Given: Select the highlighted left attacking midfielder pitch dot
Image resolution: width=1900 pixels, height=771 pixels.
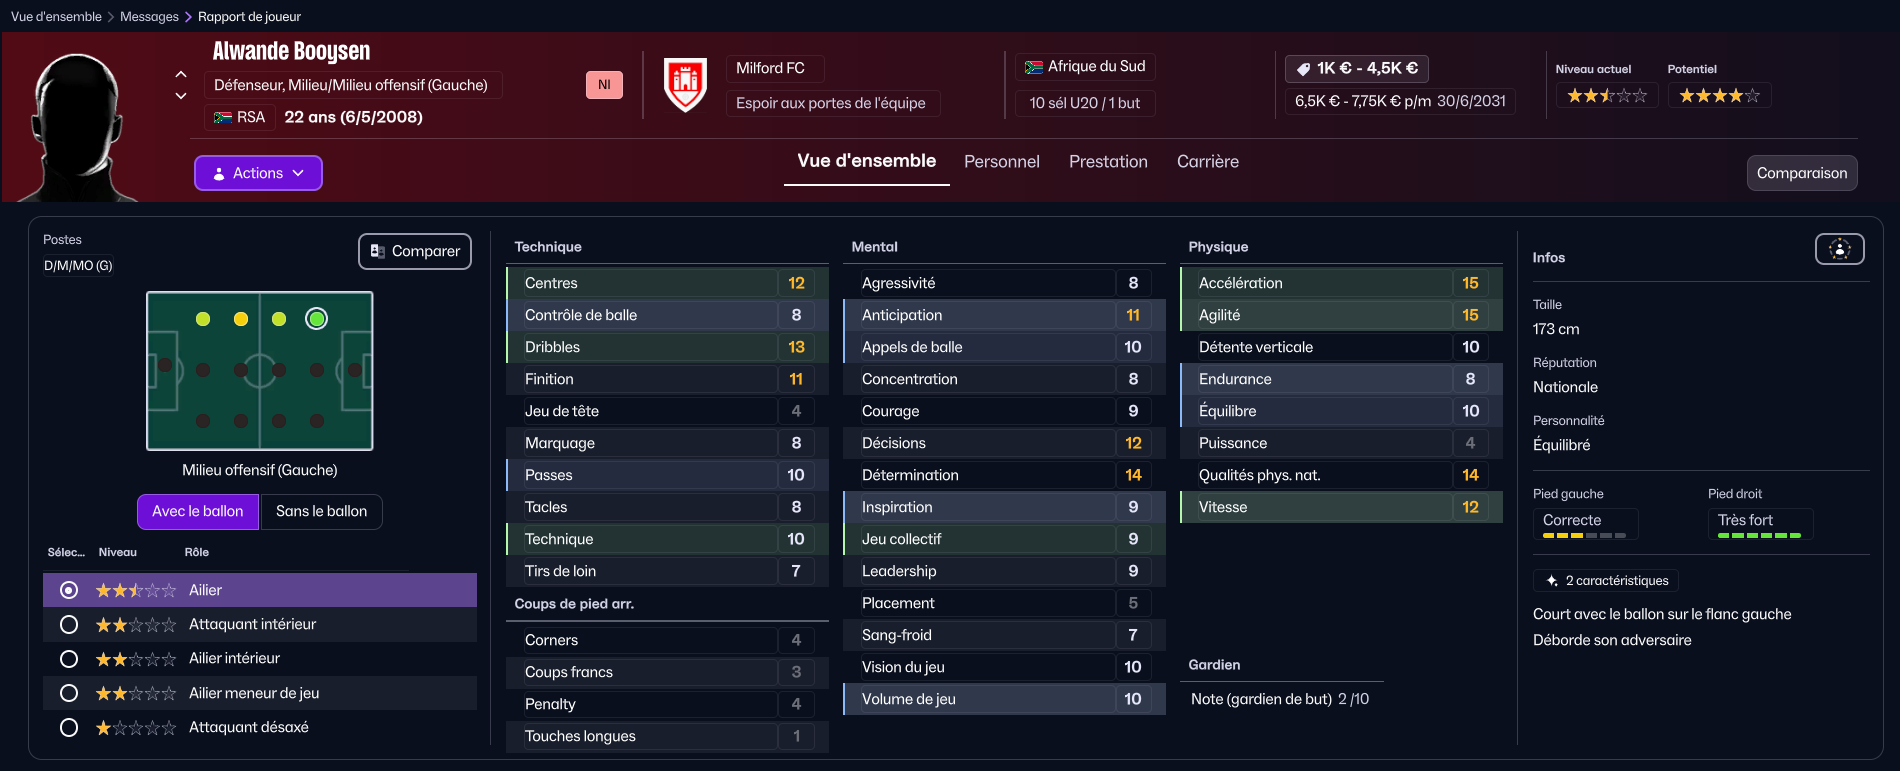Looking at the screenshot, I should (317, 319).
